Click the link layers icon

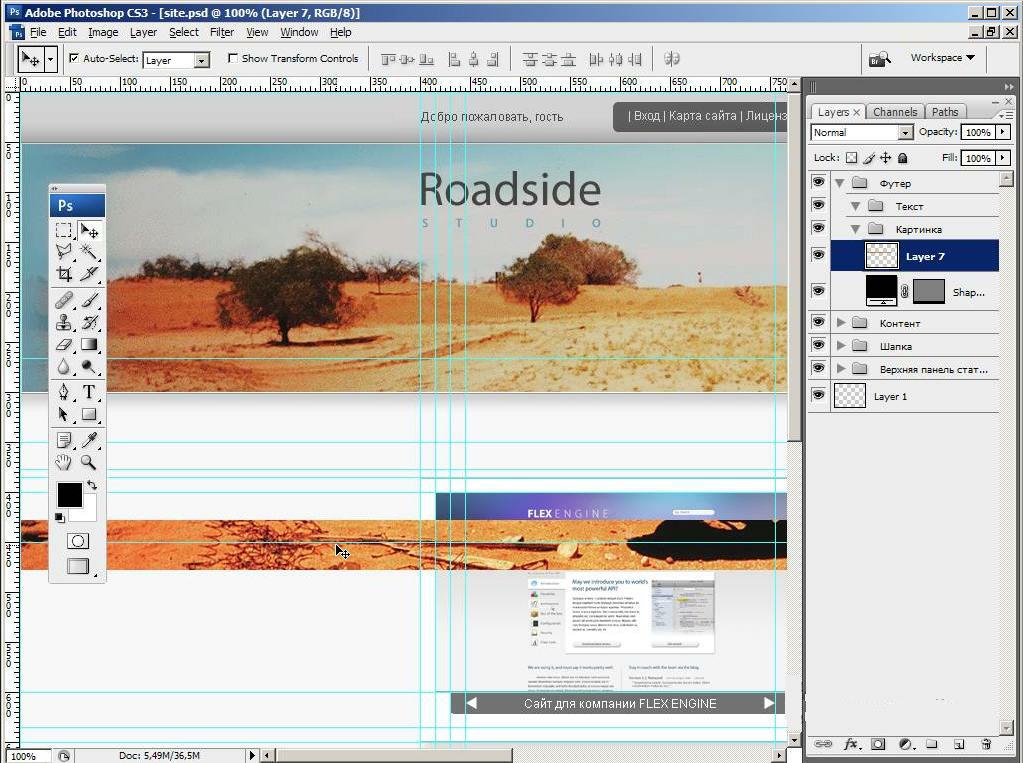click(823, 744)
